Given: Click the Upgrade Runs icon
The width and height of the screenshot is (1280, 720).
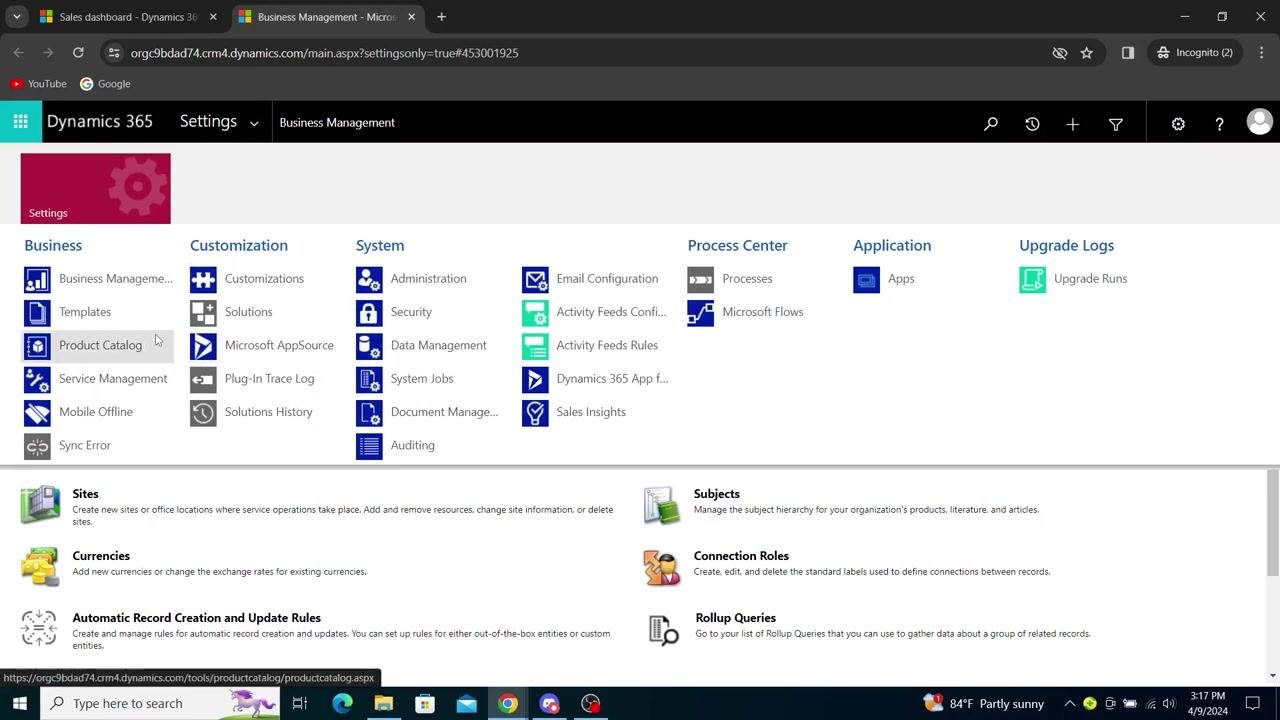Looking at the screenshot, I should (x=1032, y=280).
